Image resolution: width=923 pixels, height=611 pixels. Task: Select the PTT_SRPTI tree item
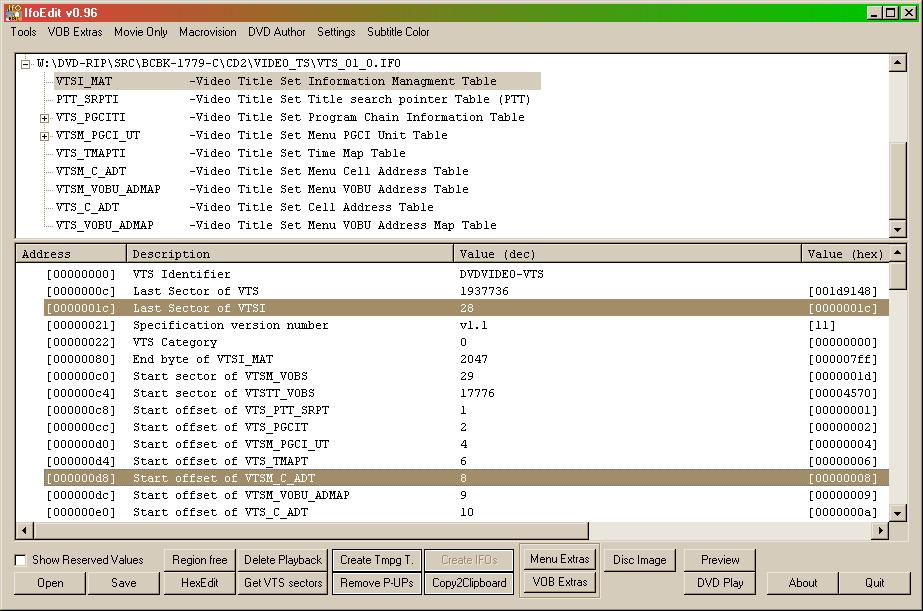coord(293,99)
